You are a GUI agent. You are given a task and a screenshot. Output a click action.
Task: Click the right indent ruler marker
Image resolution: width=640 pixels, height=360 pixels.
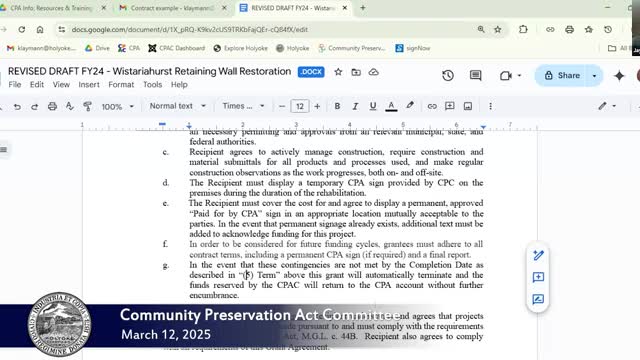point(483,127)
